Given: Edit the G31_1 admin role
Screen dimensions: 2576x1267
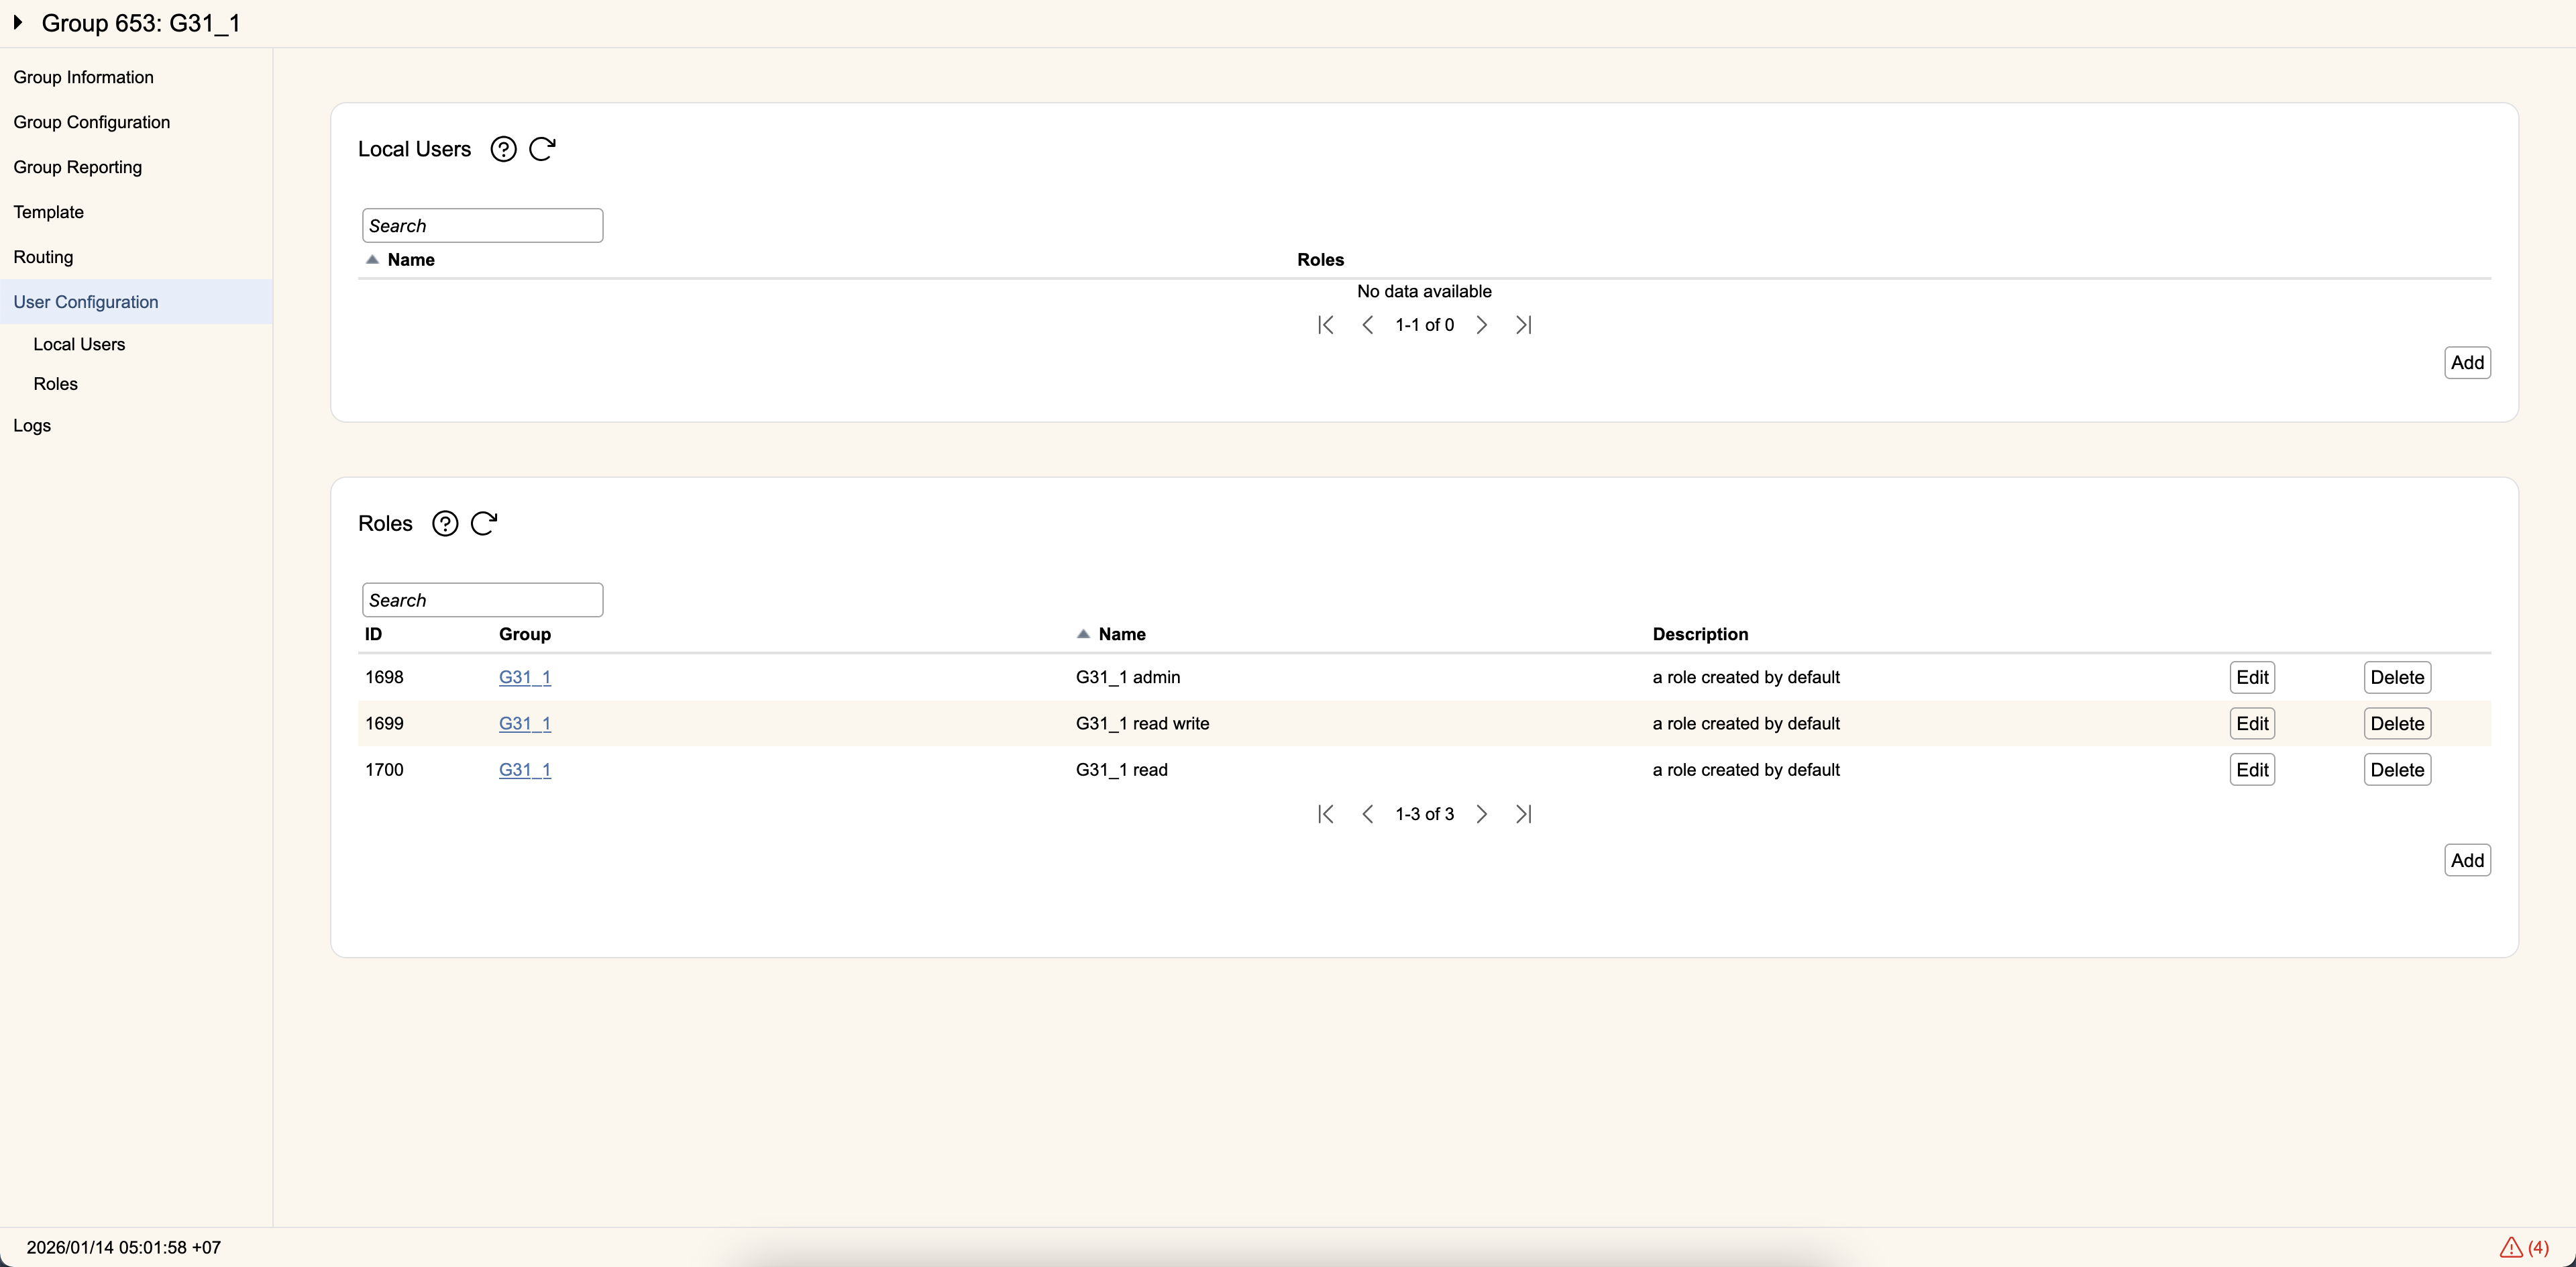Looking at the screenshot, I should (2252, 677).
